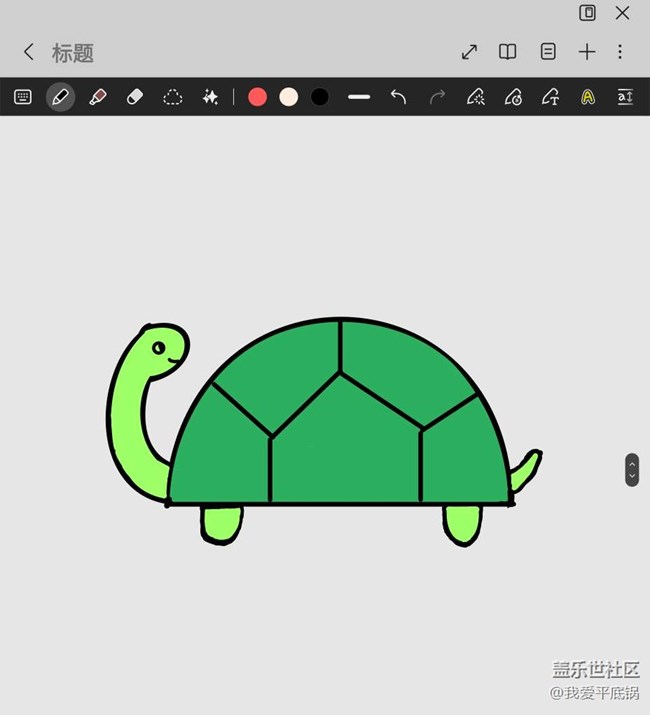The height and width of the screenshot is (715, 650).
Task: Open the handwriting-to-text conversion tool
Action: tap(550, 97)
